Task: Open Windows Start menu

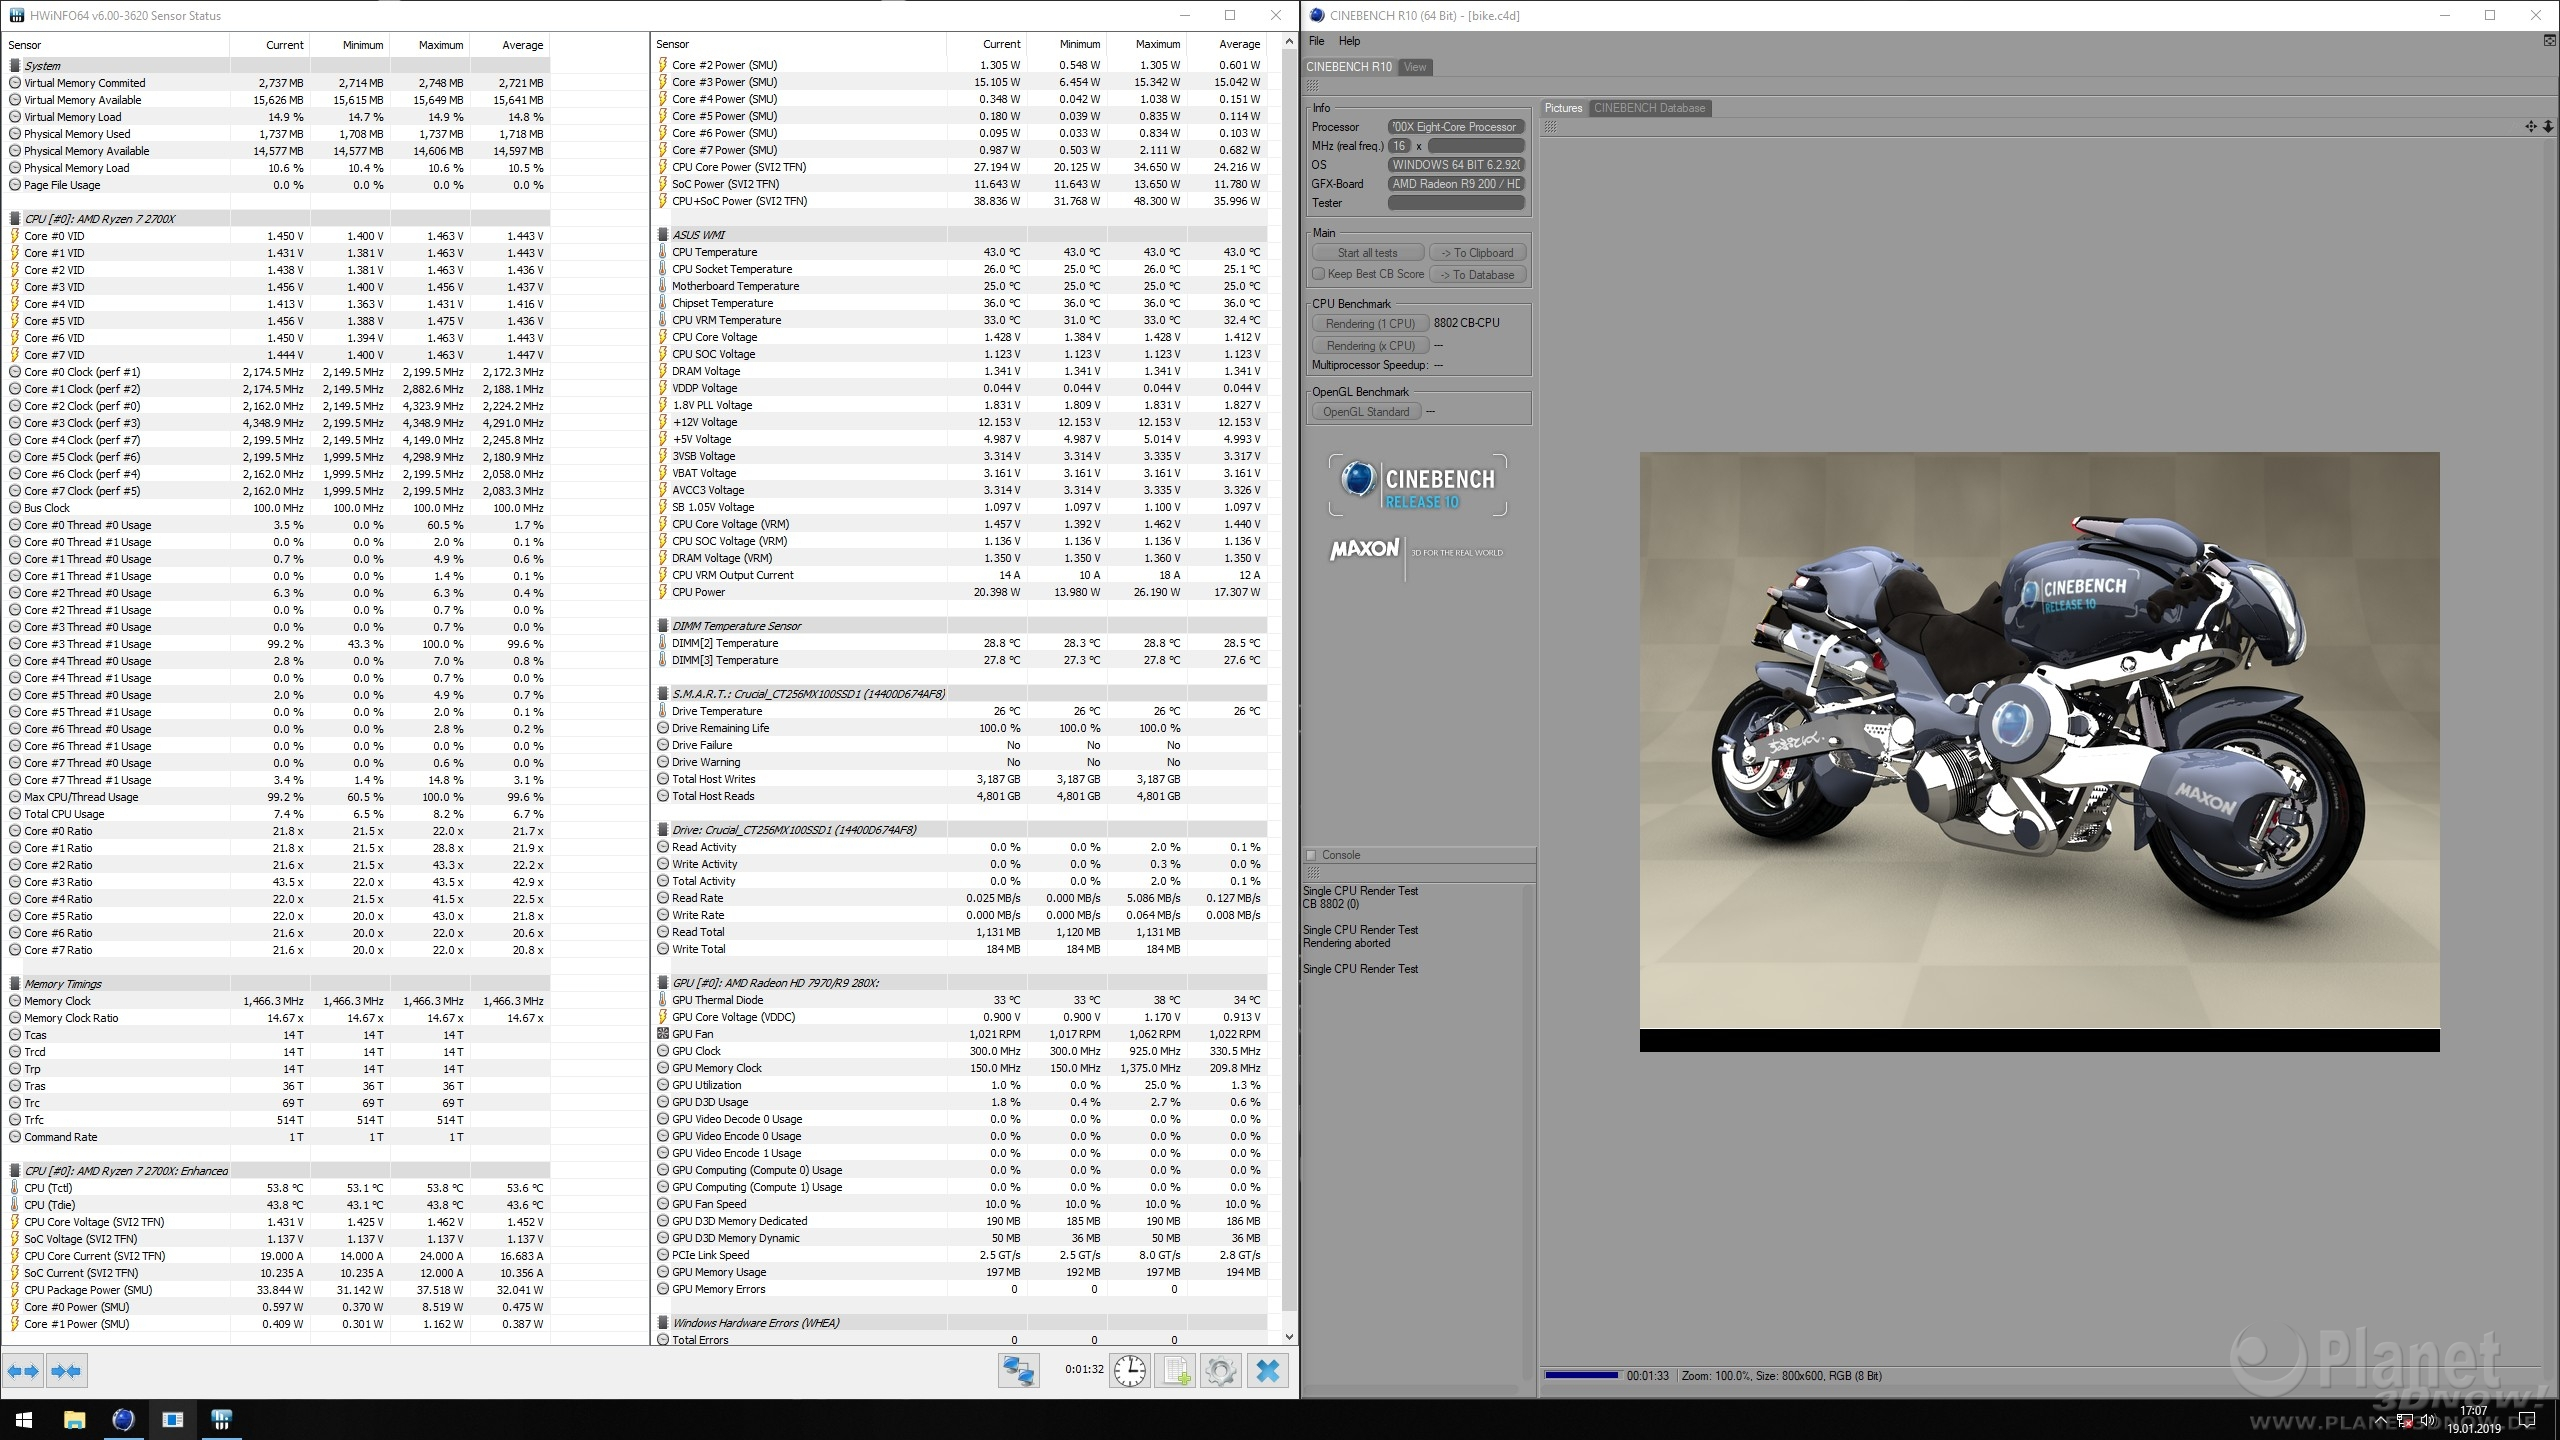Action: (24, 1420)
